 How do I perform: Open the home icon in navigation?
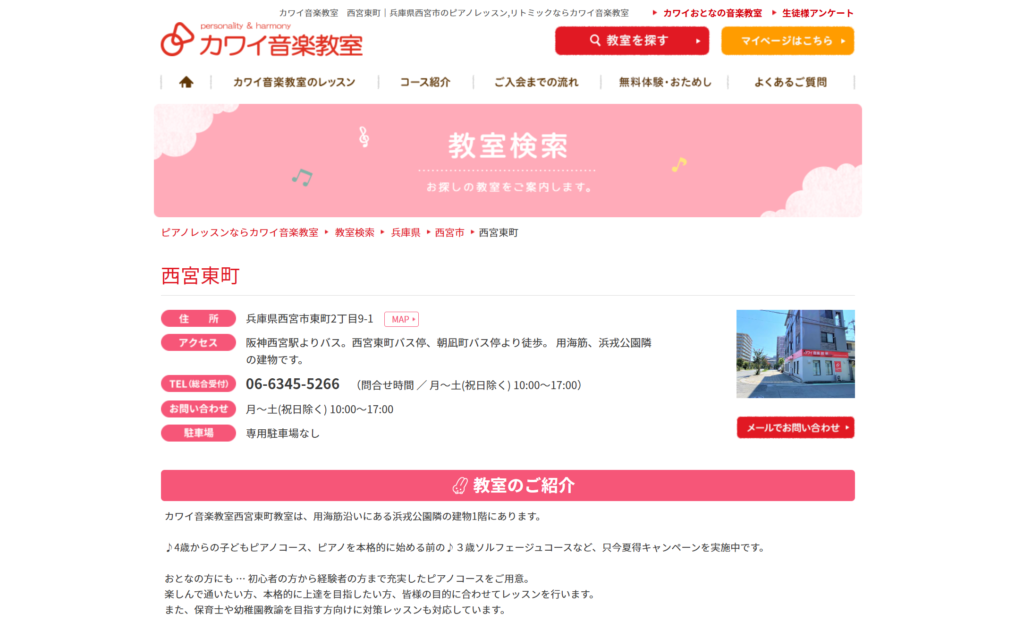pos(186,82)
